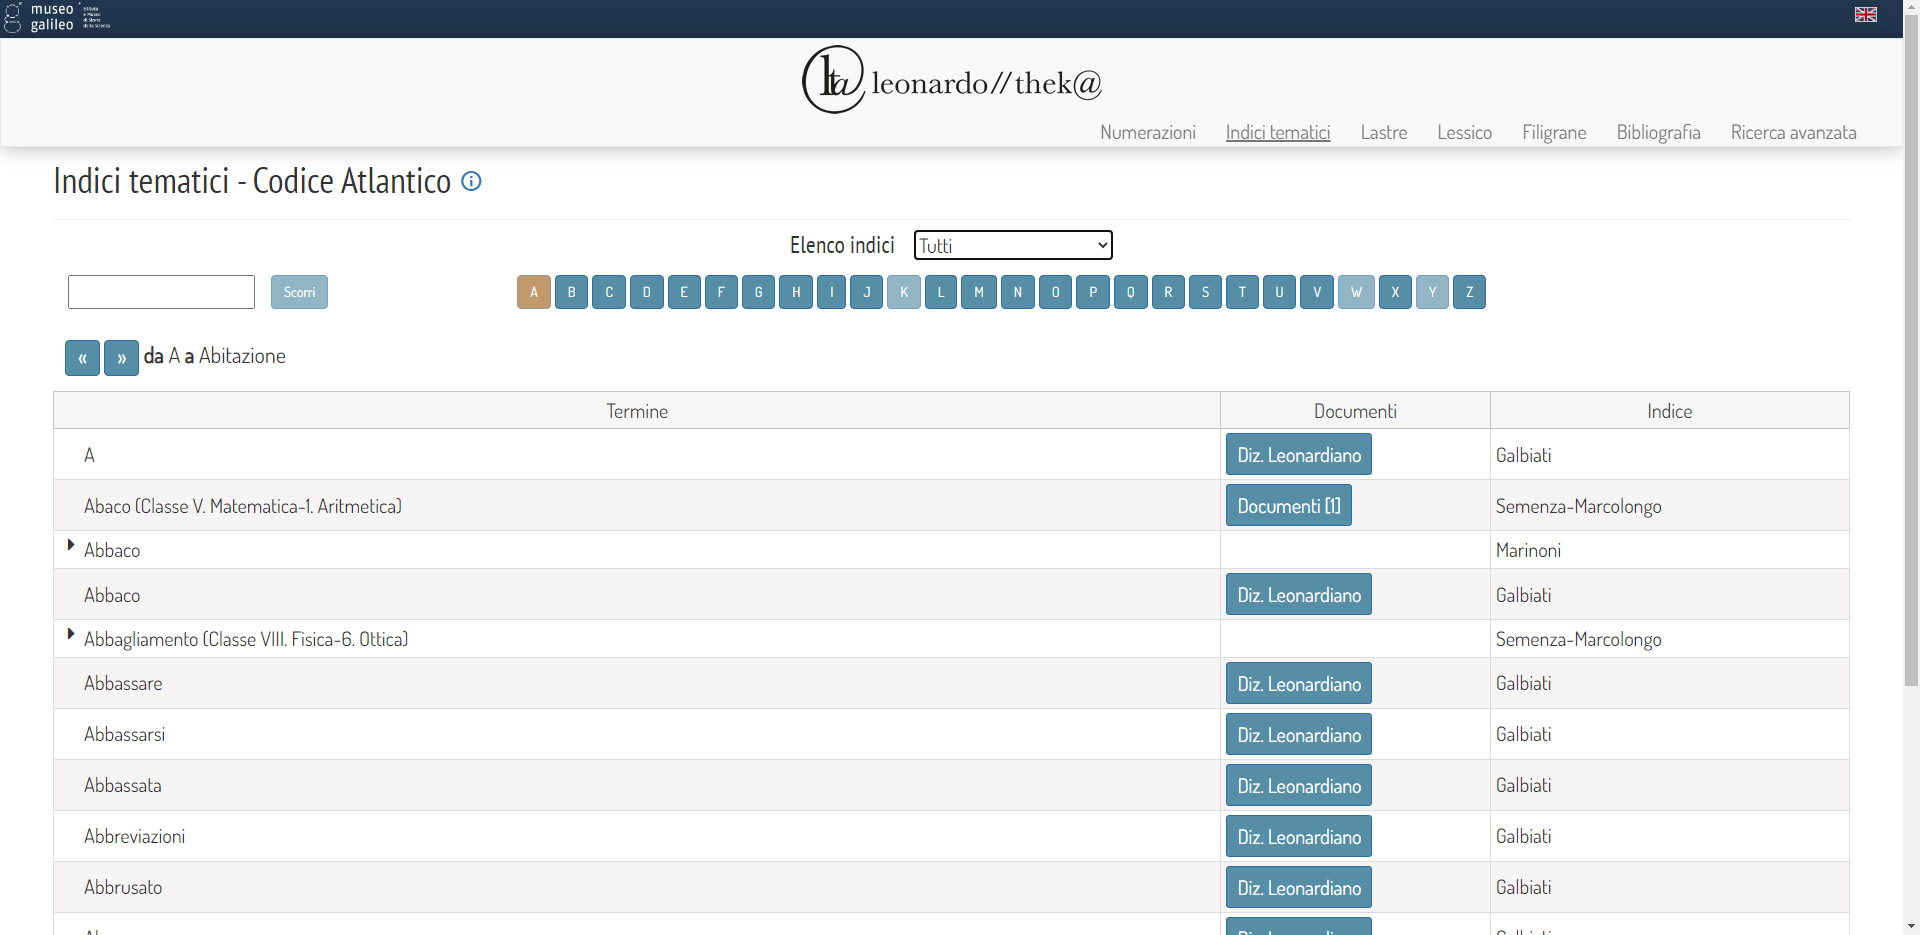Select letter T filter

(1242, 292)
